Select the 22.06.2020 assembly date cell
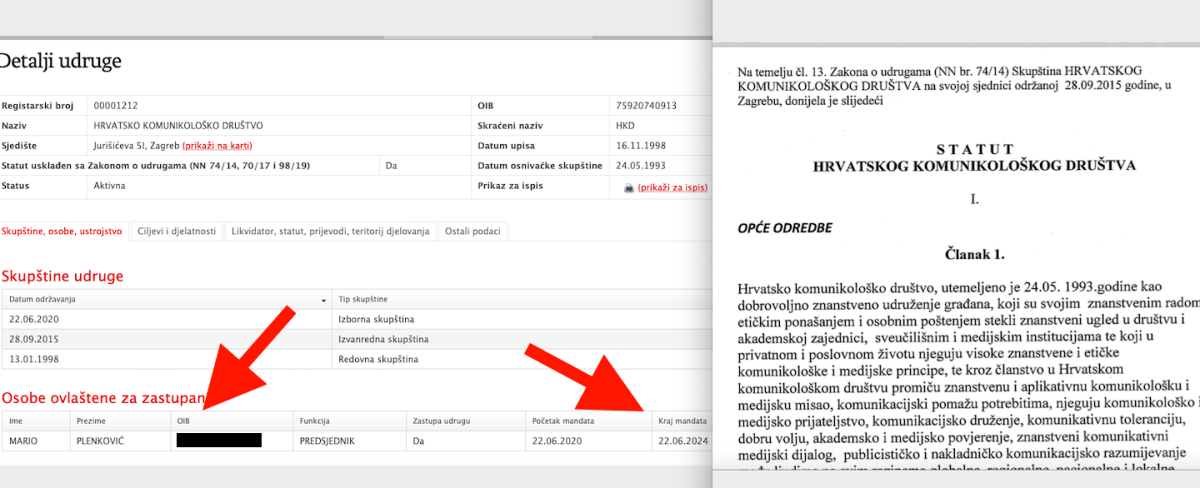Viewport: 1200px width, 488px height. point(167,319)
